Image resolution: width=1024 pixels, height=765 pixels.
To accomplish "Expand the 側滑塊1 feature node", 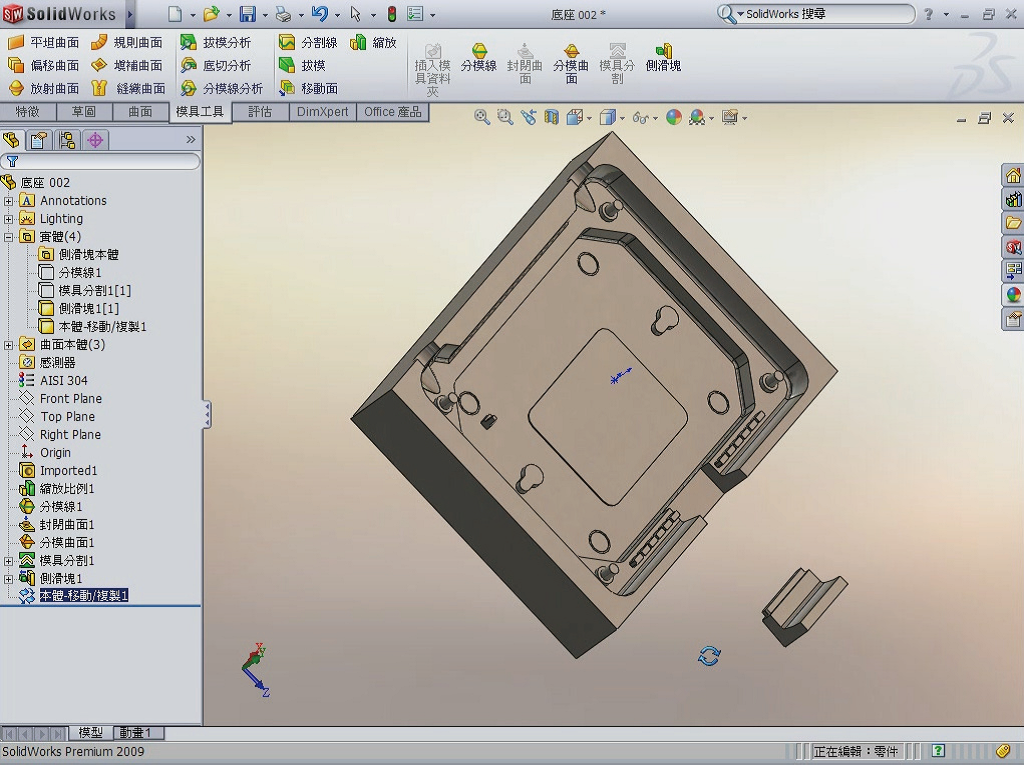I will pos(8,579).
